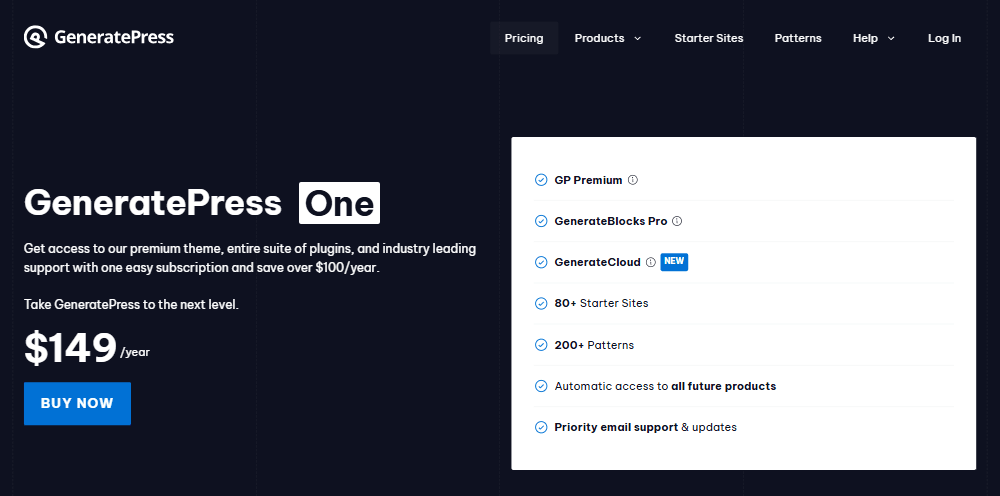Click the GenerateBlocks Pro feature label

pyautogui.click(x=611, y=221)
